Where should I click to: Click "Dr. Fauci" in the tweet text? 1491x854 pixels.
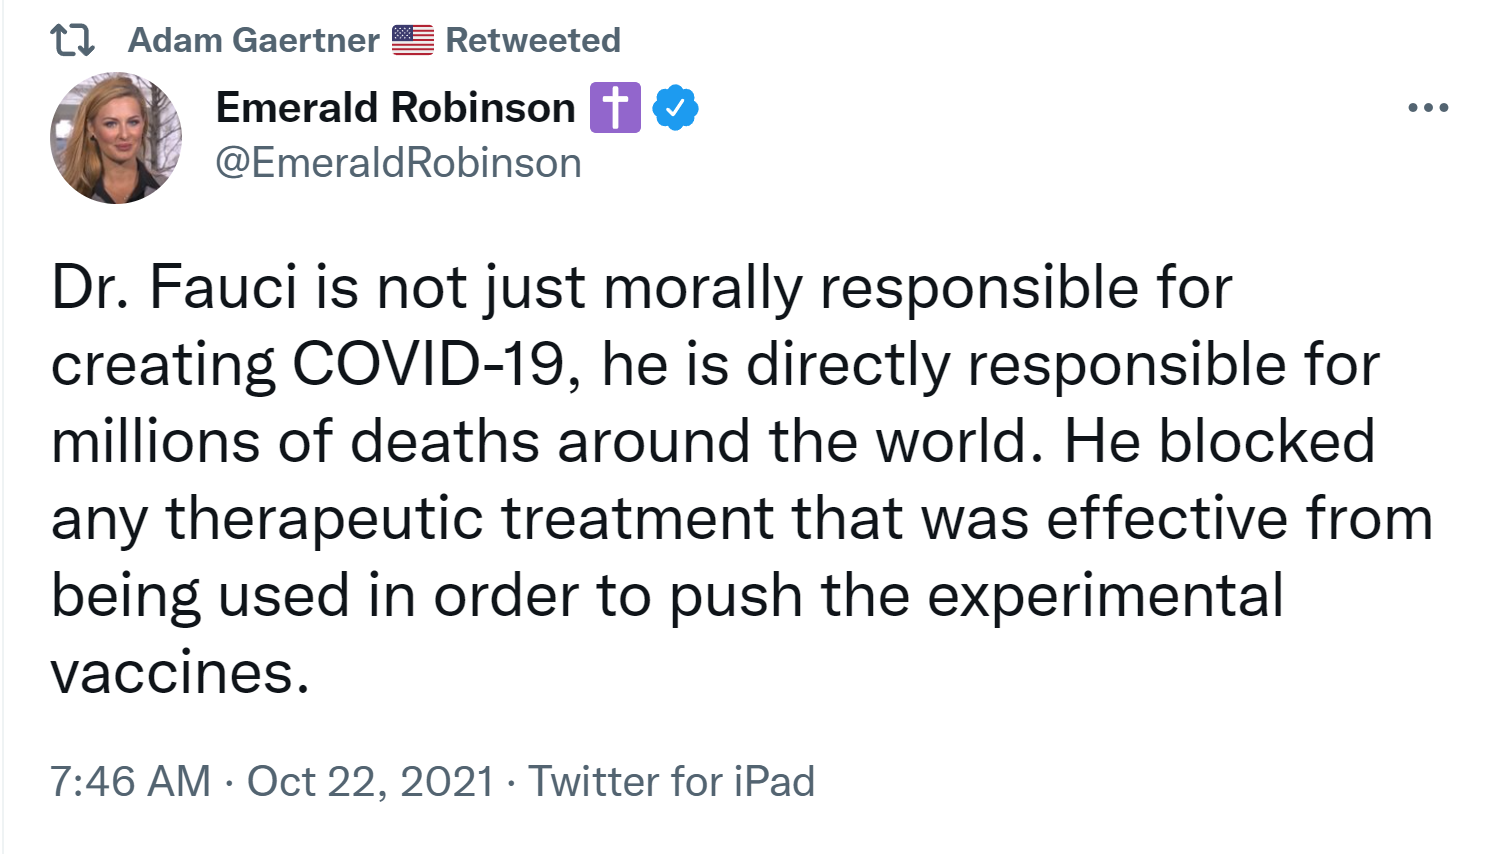175,288
